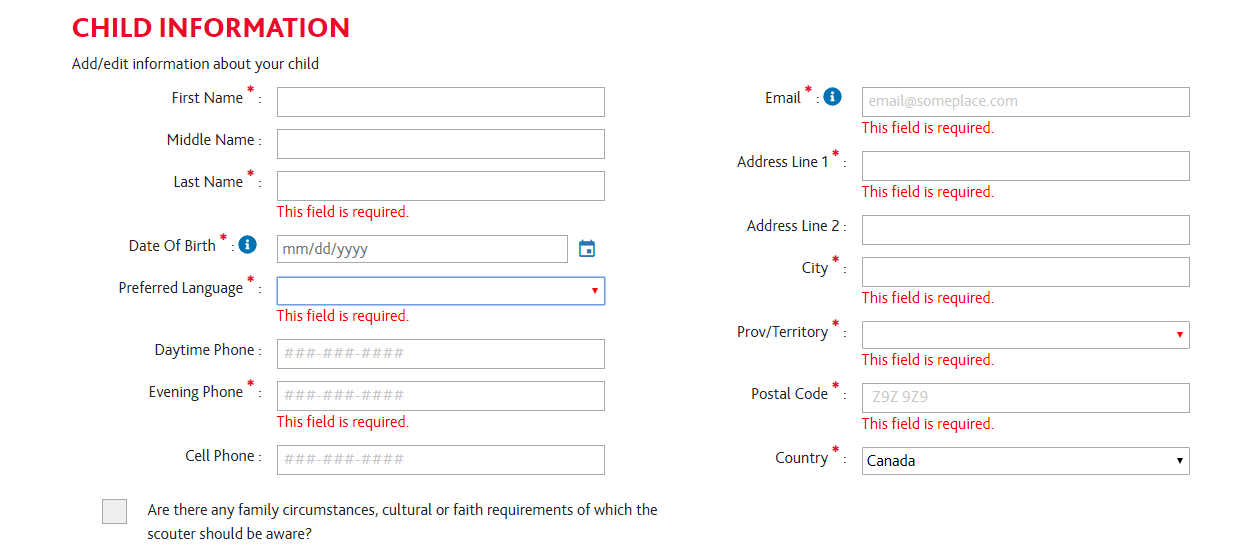The image size is (1242, 552).
Task: Check the family circumstances checkbox
Action: [114, 511]
